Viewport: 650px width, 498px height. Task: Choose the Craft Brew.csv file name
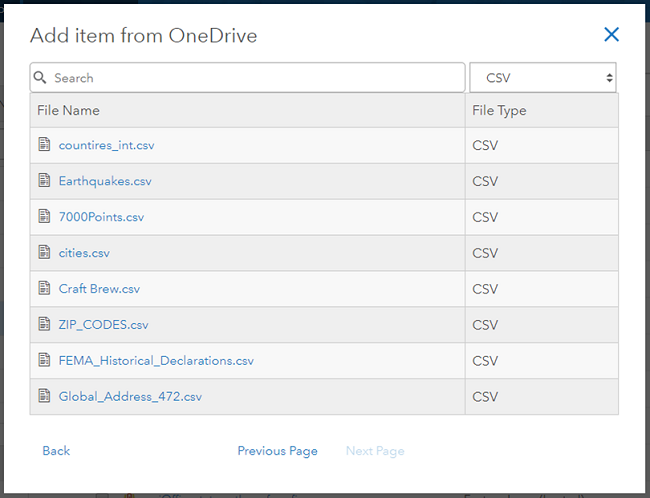pyautogui.click(x=99, y=289)
